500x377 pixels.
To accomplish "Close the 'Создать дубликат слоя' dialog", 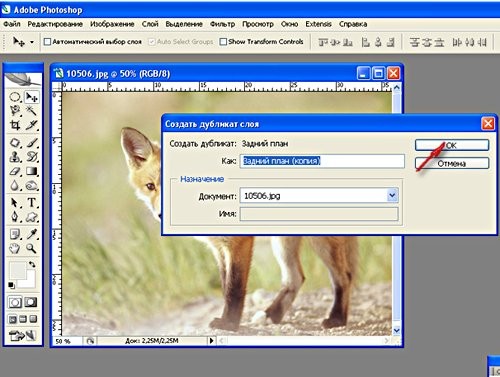I will [488, 124].
